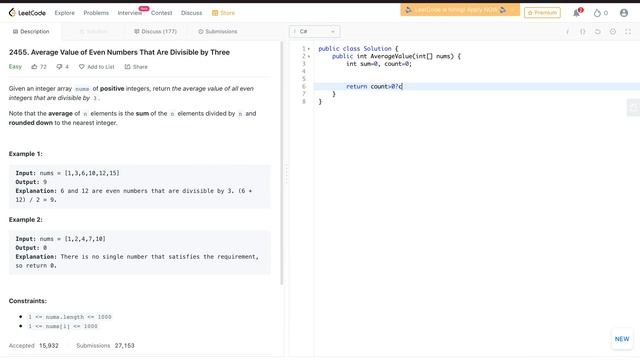Toggle fullscreen editor mode
The height and width of the screenshot is (360, 640).
pyautogui.click(x=628, y=31)
